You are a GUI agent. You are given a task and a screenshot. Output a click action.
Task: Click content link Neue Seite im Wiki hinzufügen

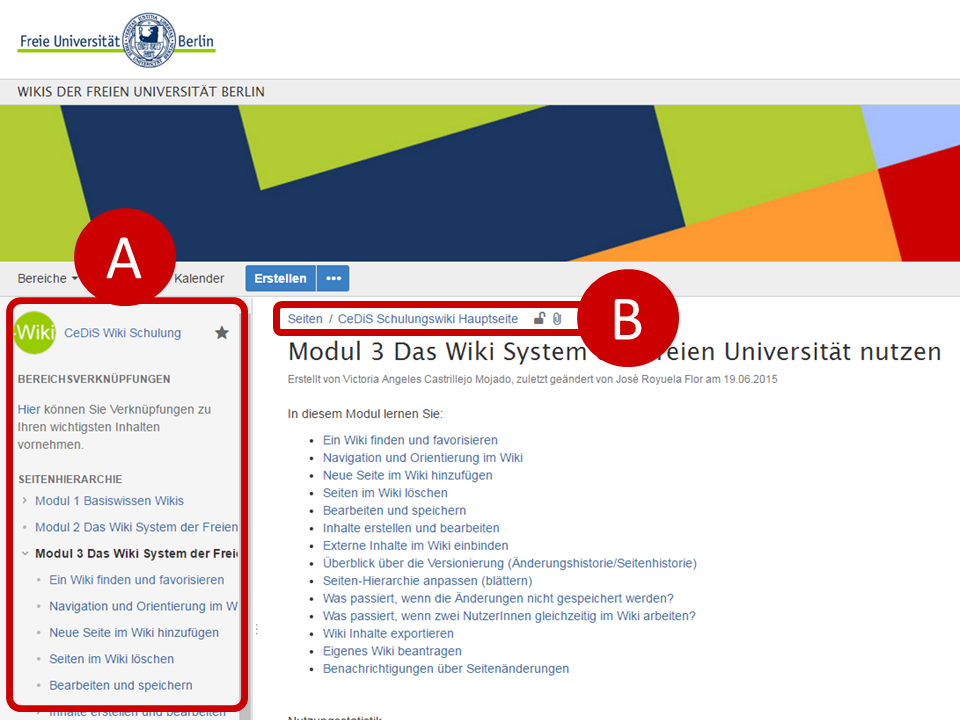coord(408,476)
